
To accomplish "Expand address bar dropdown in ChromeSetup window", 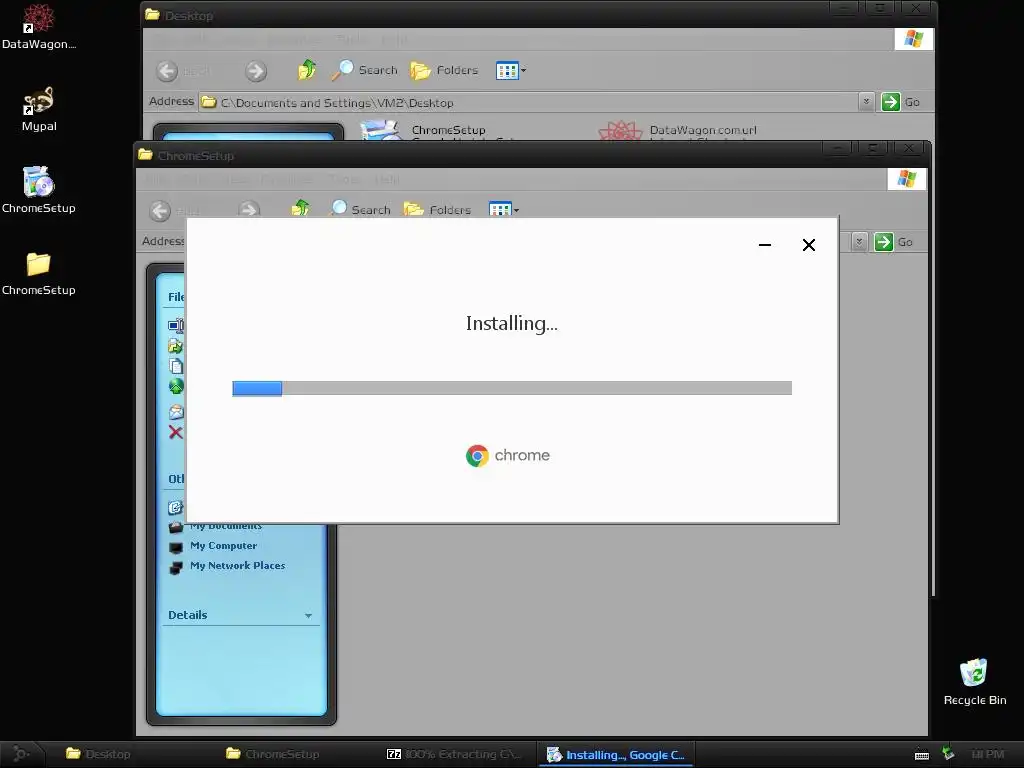I will coord(859,242).
